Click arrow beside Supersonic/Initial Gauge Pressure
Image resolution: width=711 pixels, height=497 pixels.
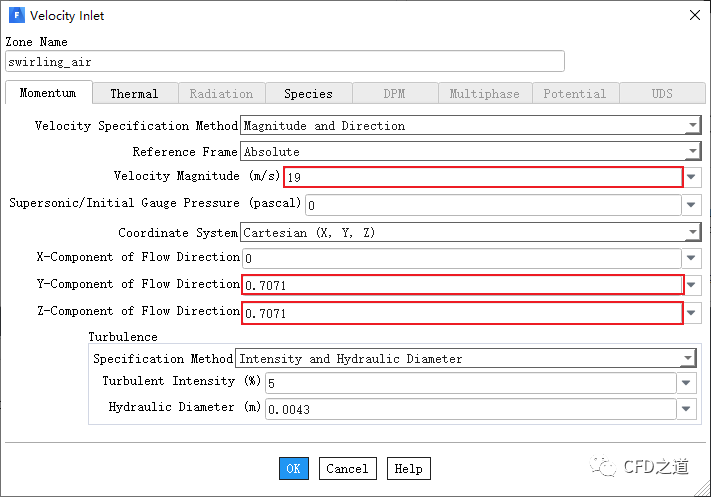point(692,205)
